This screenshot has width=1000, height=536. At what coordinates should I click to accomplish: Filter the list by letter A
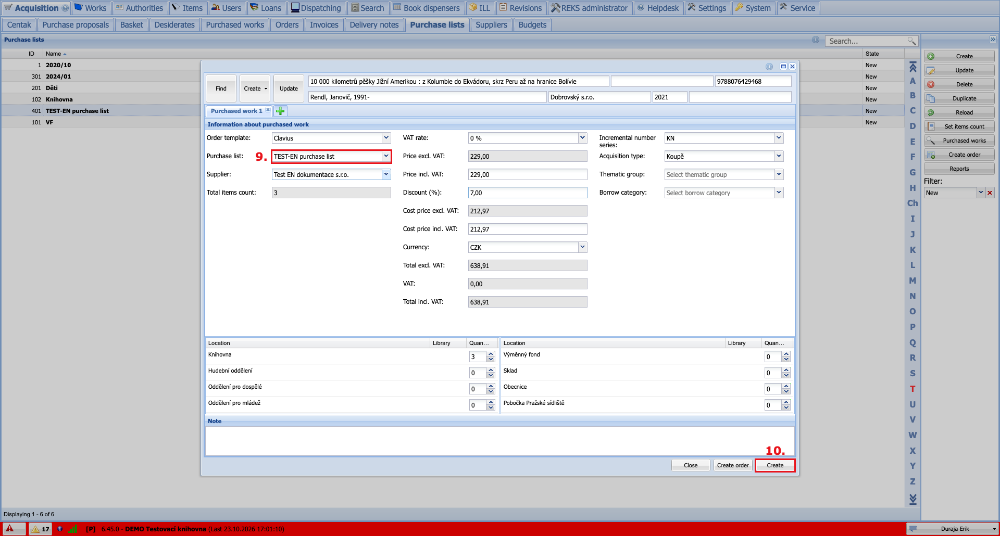(x=913, y=81)
